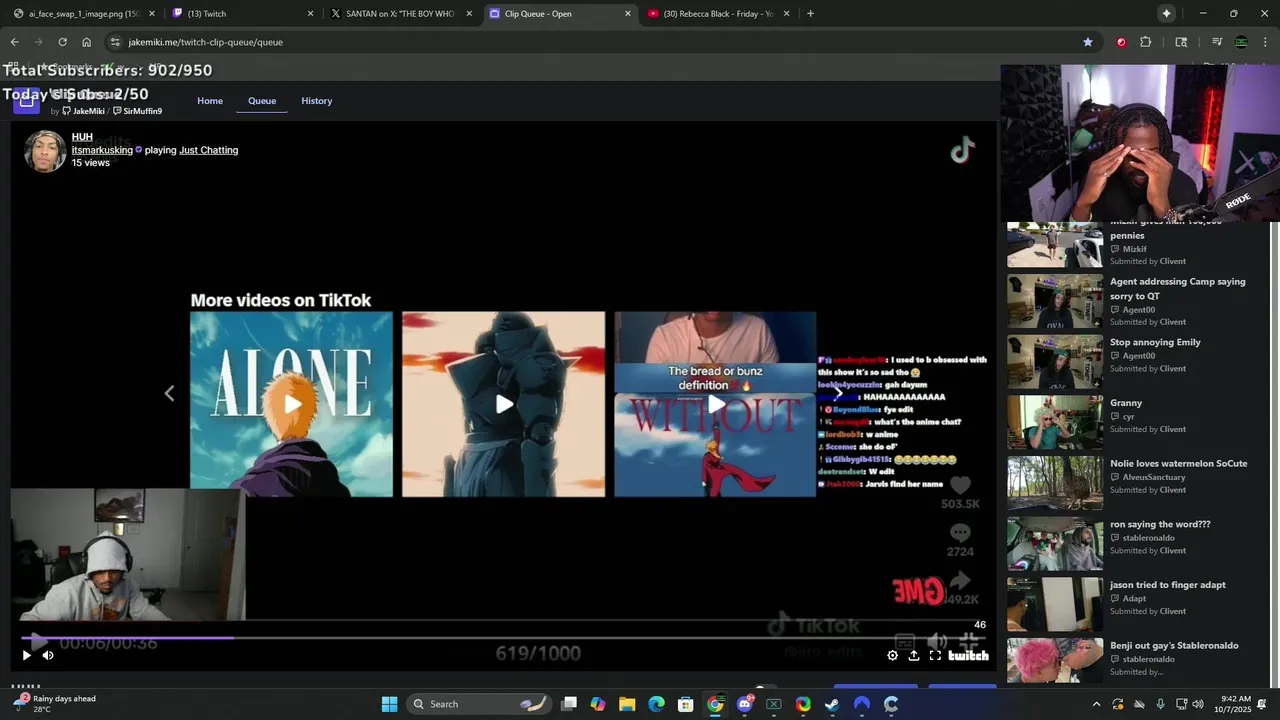Play the middle armored-figure TikTok video
Image resolution: width=1280 pixels, height=720 pixels.
503,404
